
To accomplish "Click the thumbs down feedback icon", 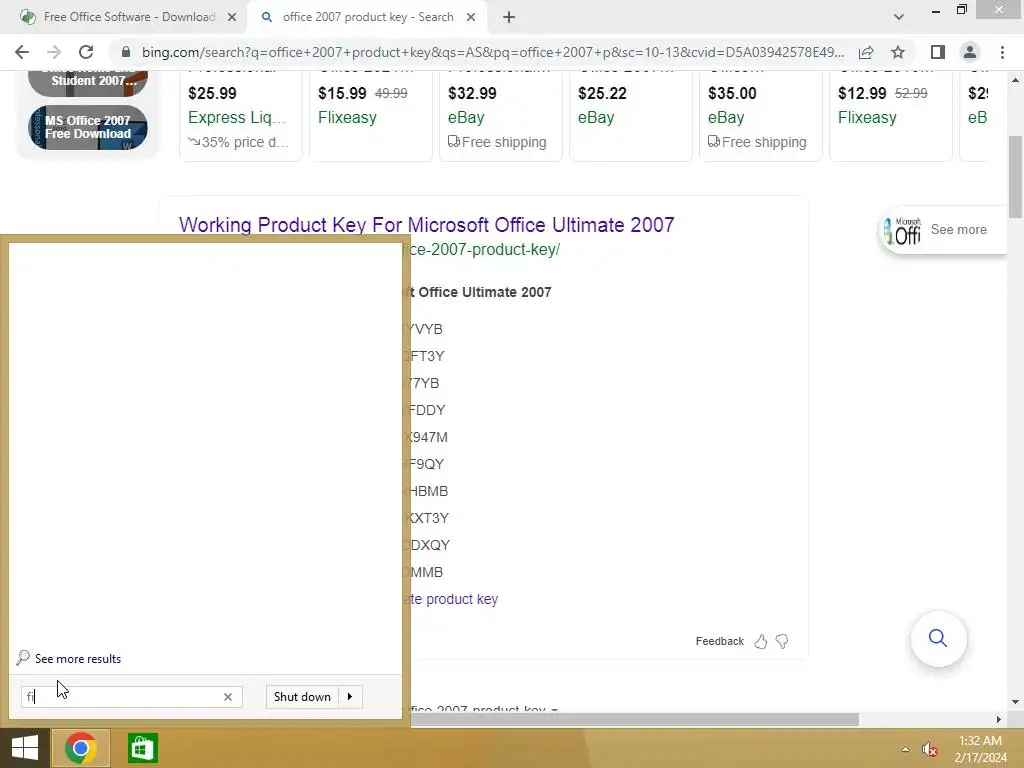I will [x=782, y=641].
